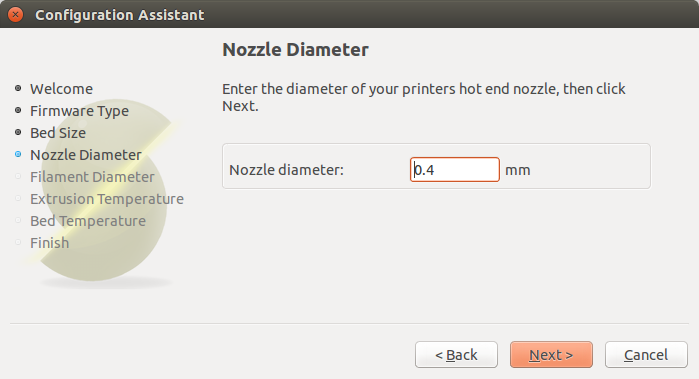Click the blue Nozzle Diameter bullet

click(18, 154)
